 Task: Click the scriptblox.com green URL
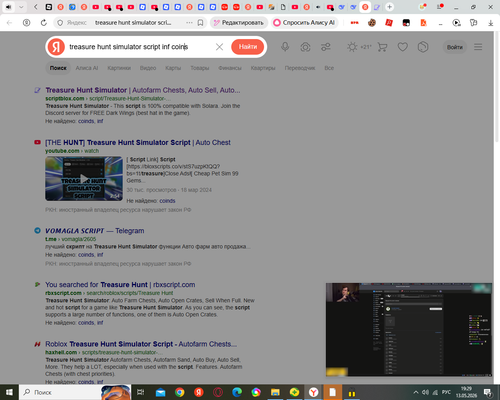click(65, 99)
